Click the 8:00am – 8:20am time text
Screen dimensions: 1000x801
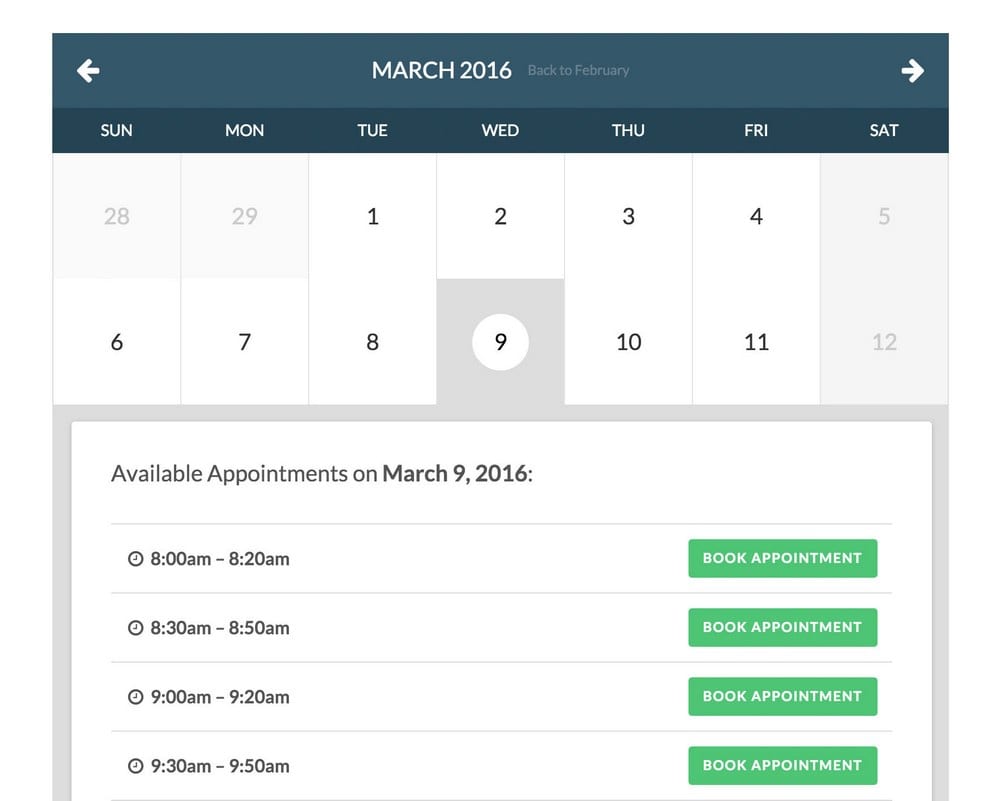click(220, 559)
